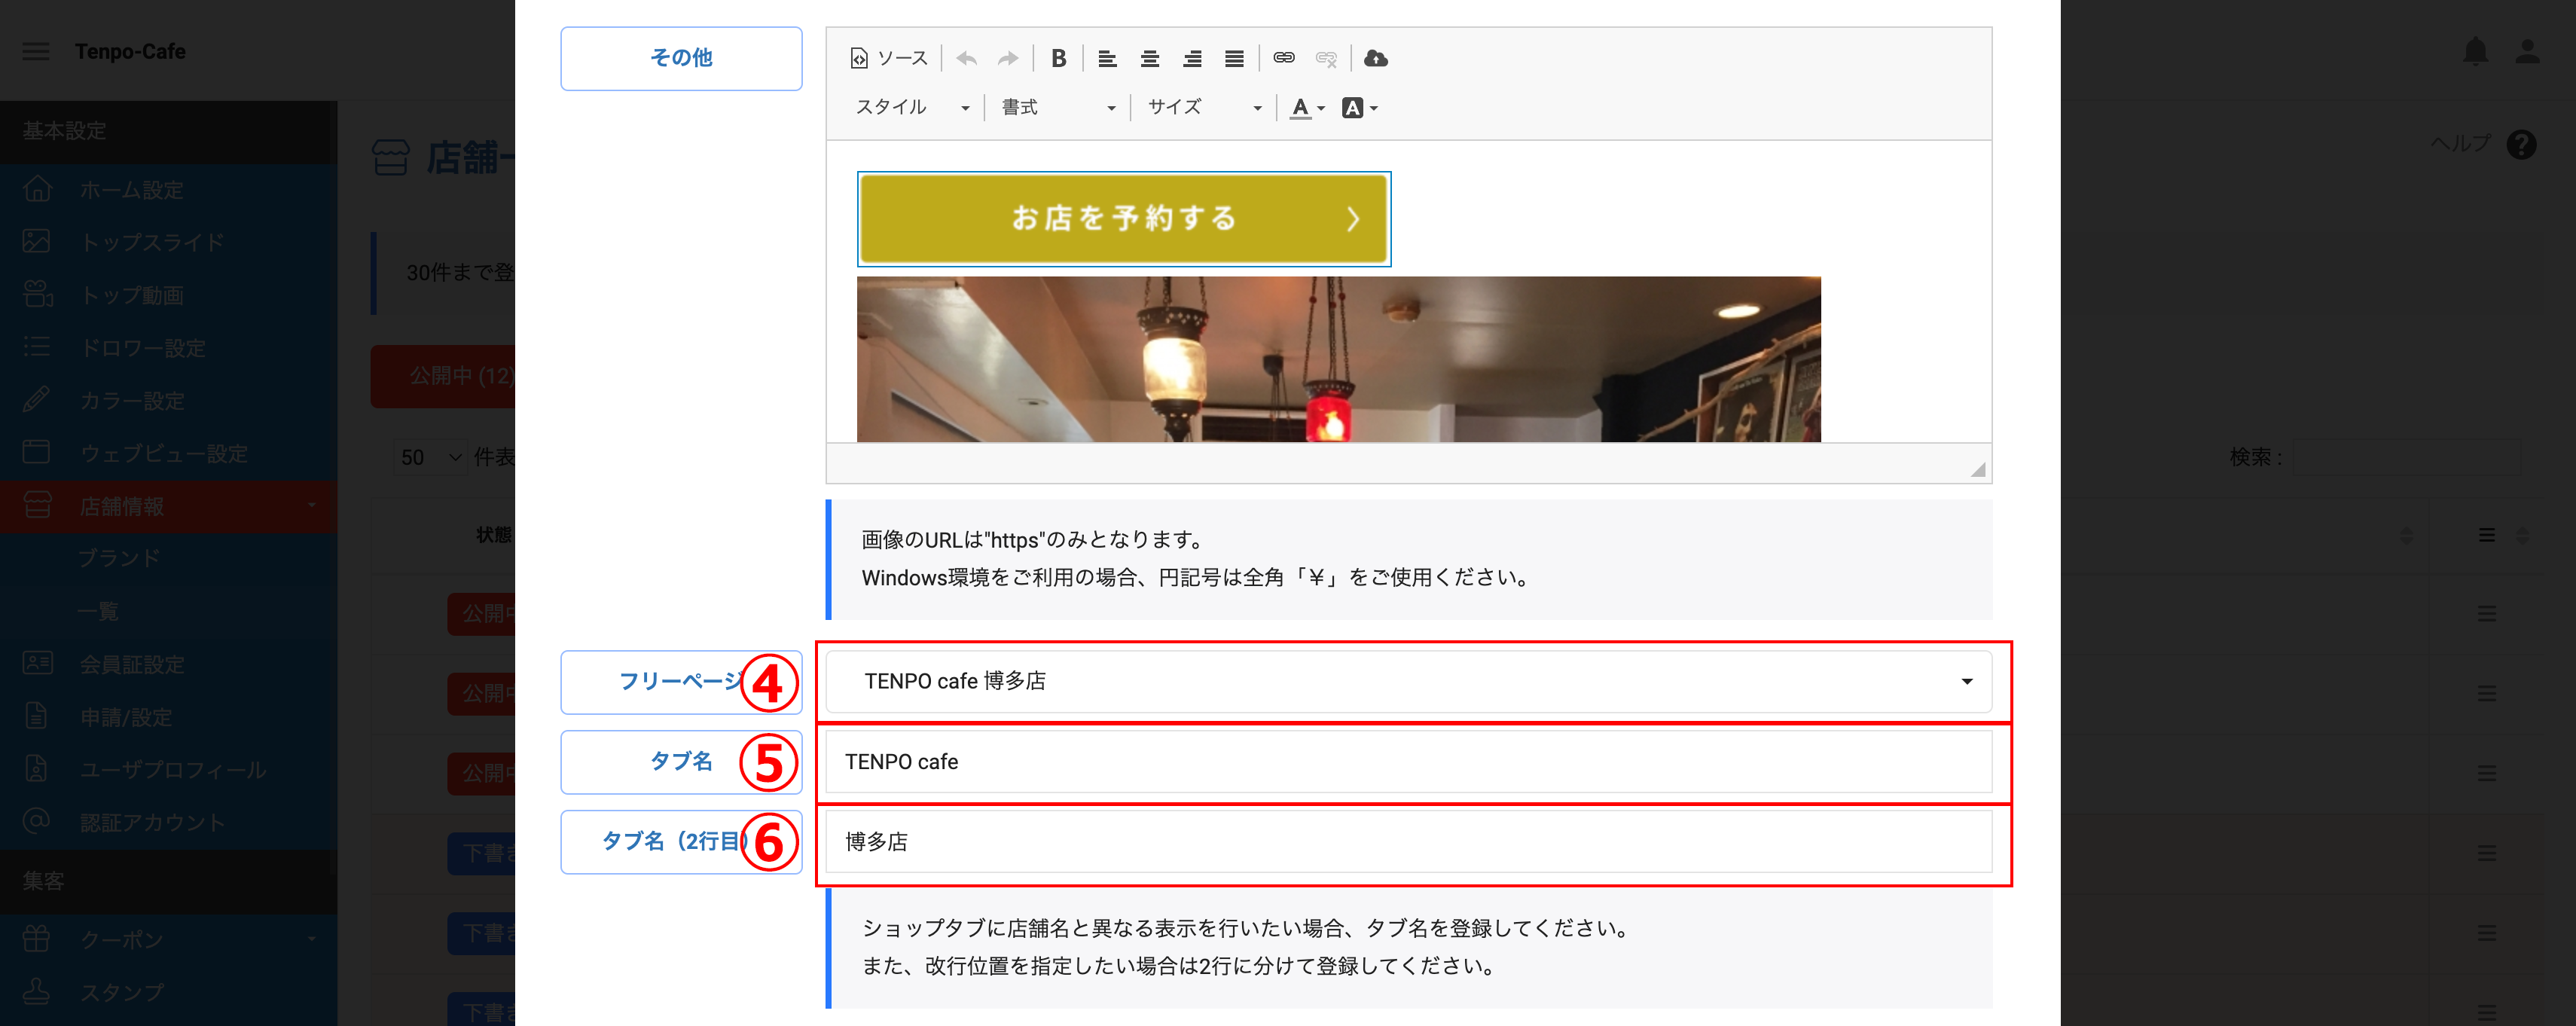Click the カラー設定 pencil icon
The height and width of the screenshot is (1026, 2576).
37,400
